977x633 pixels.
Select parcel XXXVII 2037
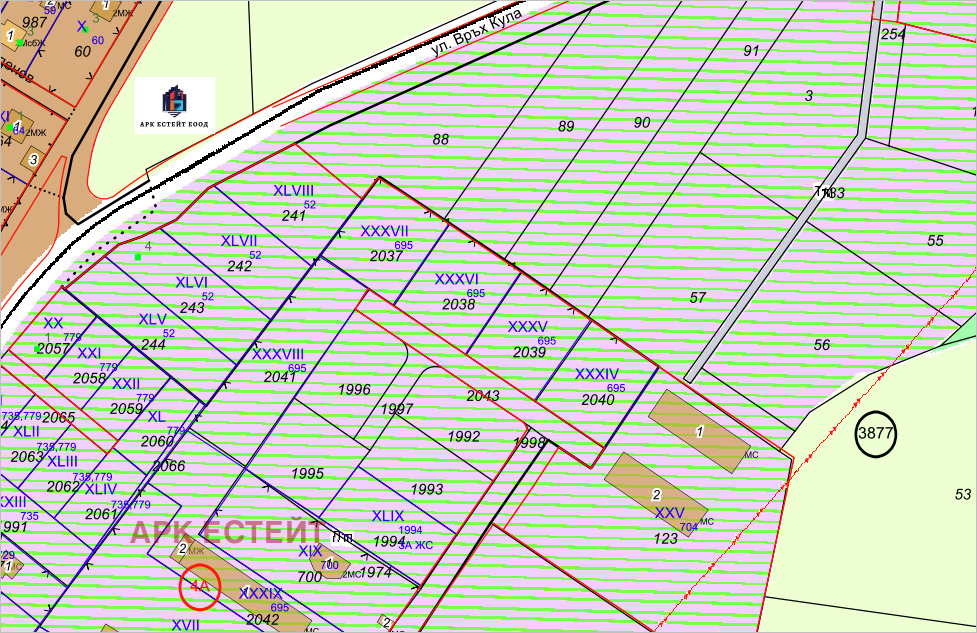pos(385,243)
